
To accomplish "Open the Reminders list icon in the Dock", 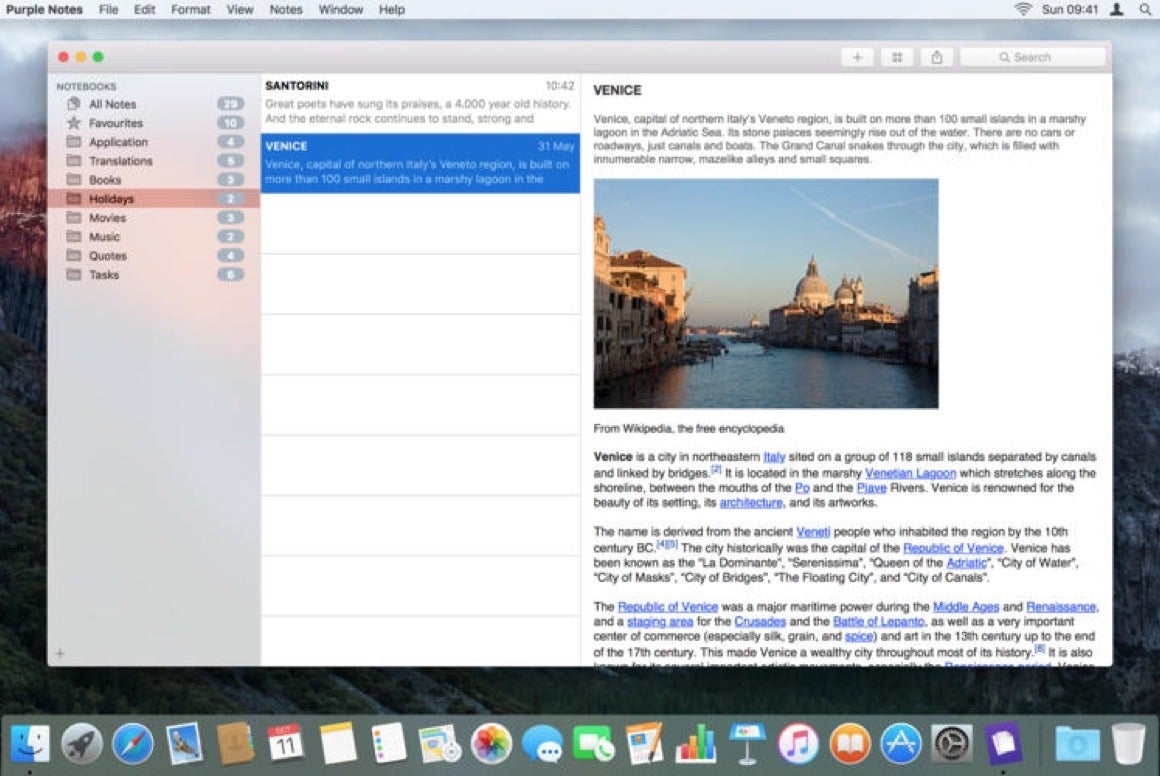I will click(x=388, y=743).
